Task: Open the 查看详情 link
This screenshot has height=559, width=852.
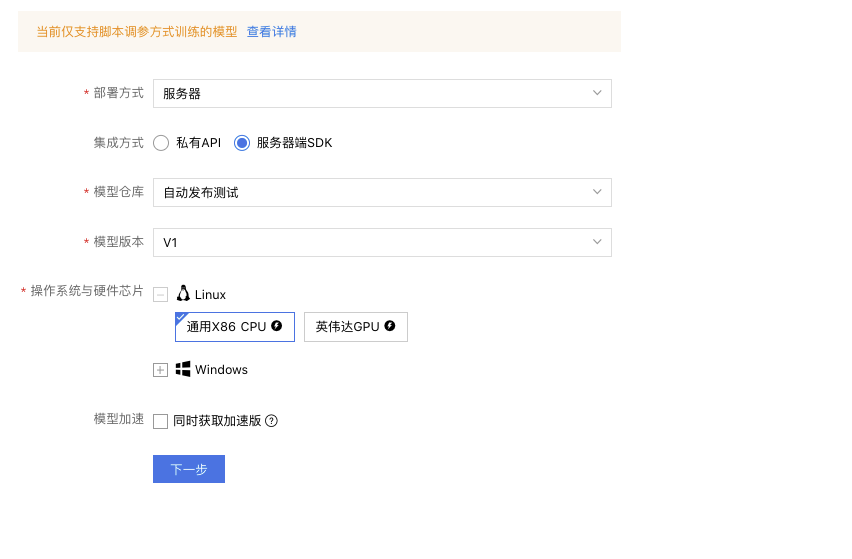Action: pyautogui.click(x=272, y=32)
